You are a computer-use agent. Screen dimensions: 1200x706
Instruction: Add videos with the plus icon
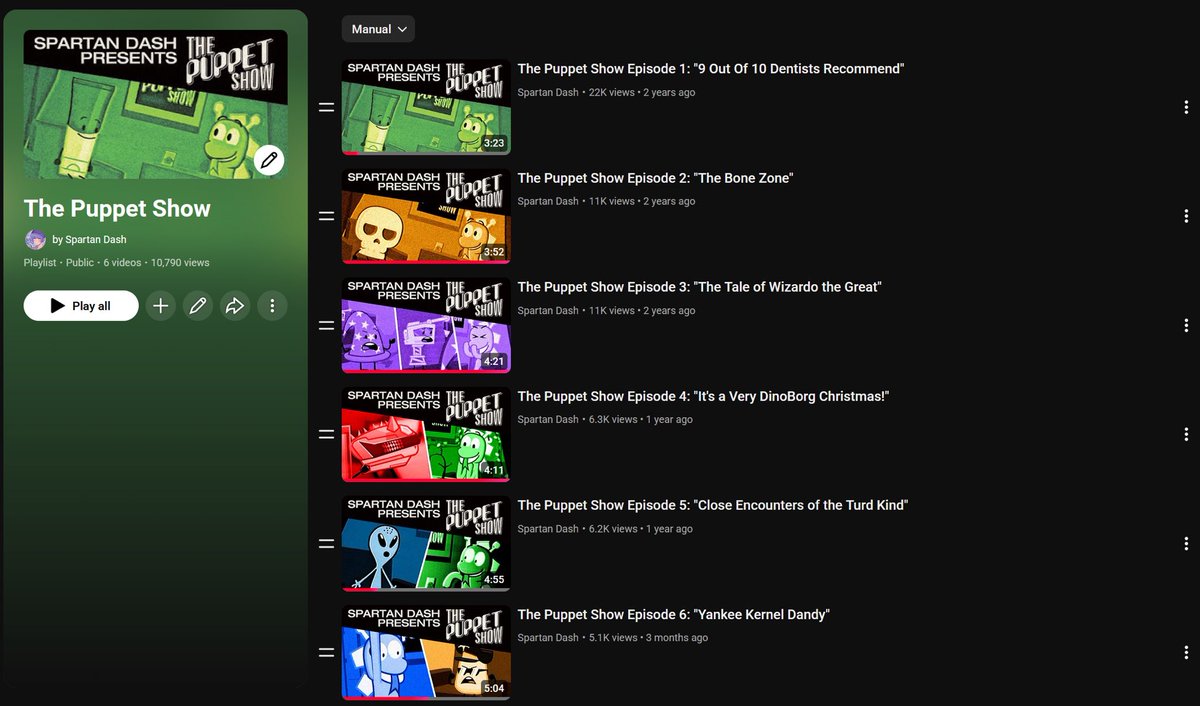(x=160, y=306)
